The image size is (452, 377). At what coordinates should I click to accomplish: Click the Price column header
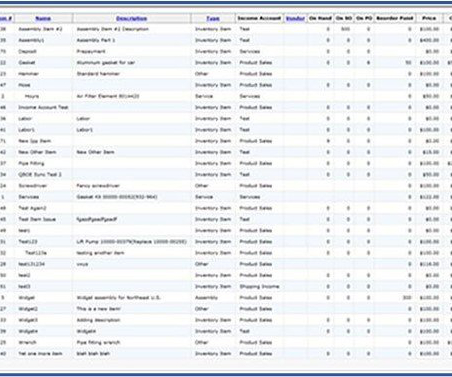[x=429, y=18]
